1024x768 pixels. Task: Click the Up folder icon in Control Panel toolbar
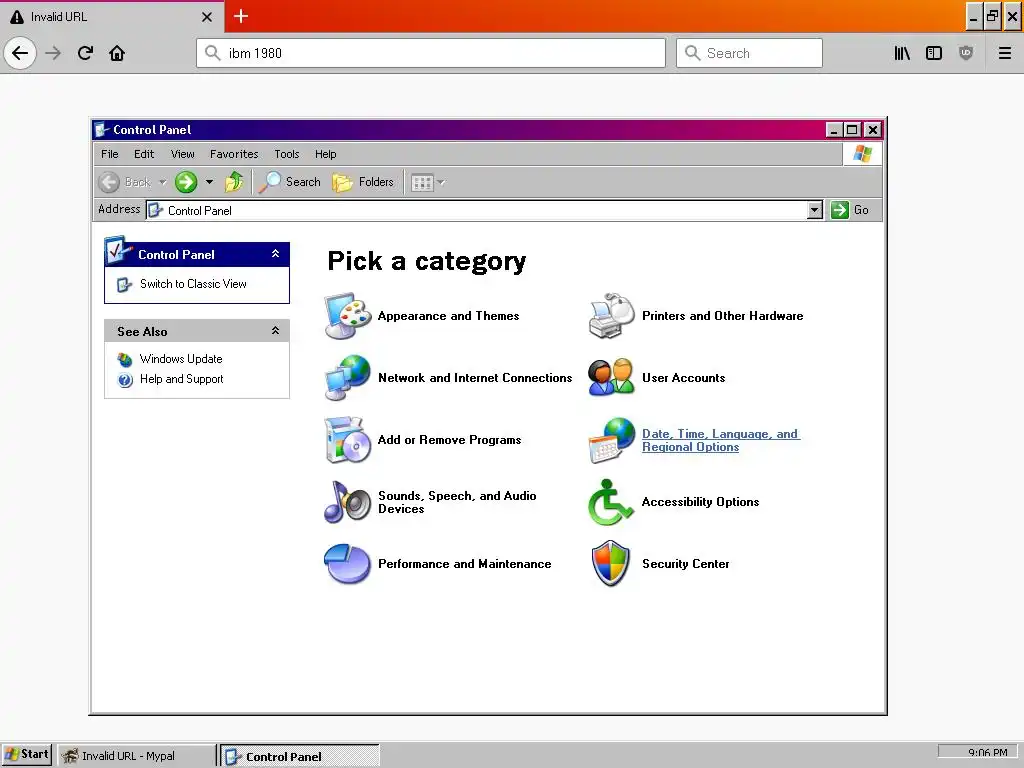234,182
